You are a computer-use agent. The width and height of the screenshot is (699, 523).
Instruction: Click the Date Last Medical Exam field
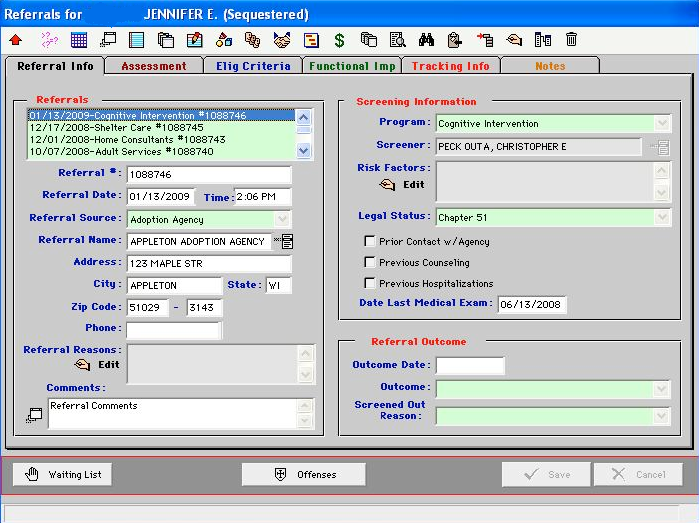532,305
